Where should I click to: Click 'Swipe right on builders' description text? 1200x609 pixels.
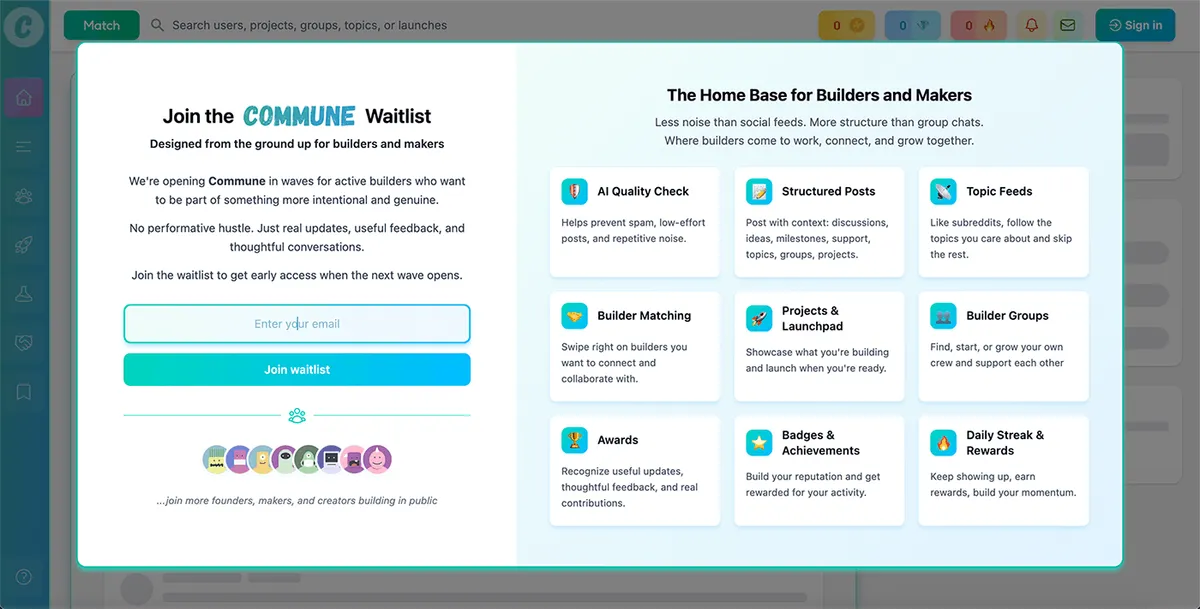[624, 363]
